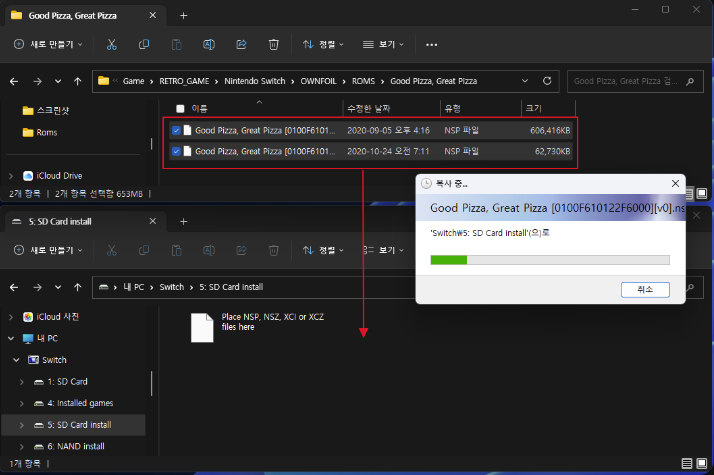Expand the 1: SD Card tree node
The image size is (714, 475).
pos(21,382)
